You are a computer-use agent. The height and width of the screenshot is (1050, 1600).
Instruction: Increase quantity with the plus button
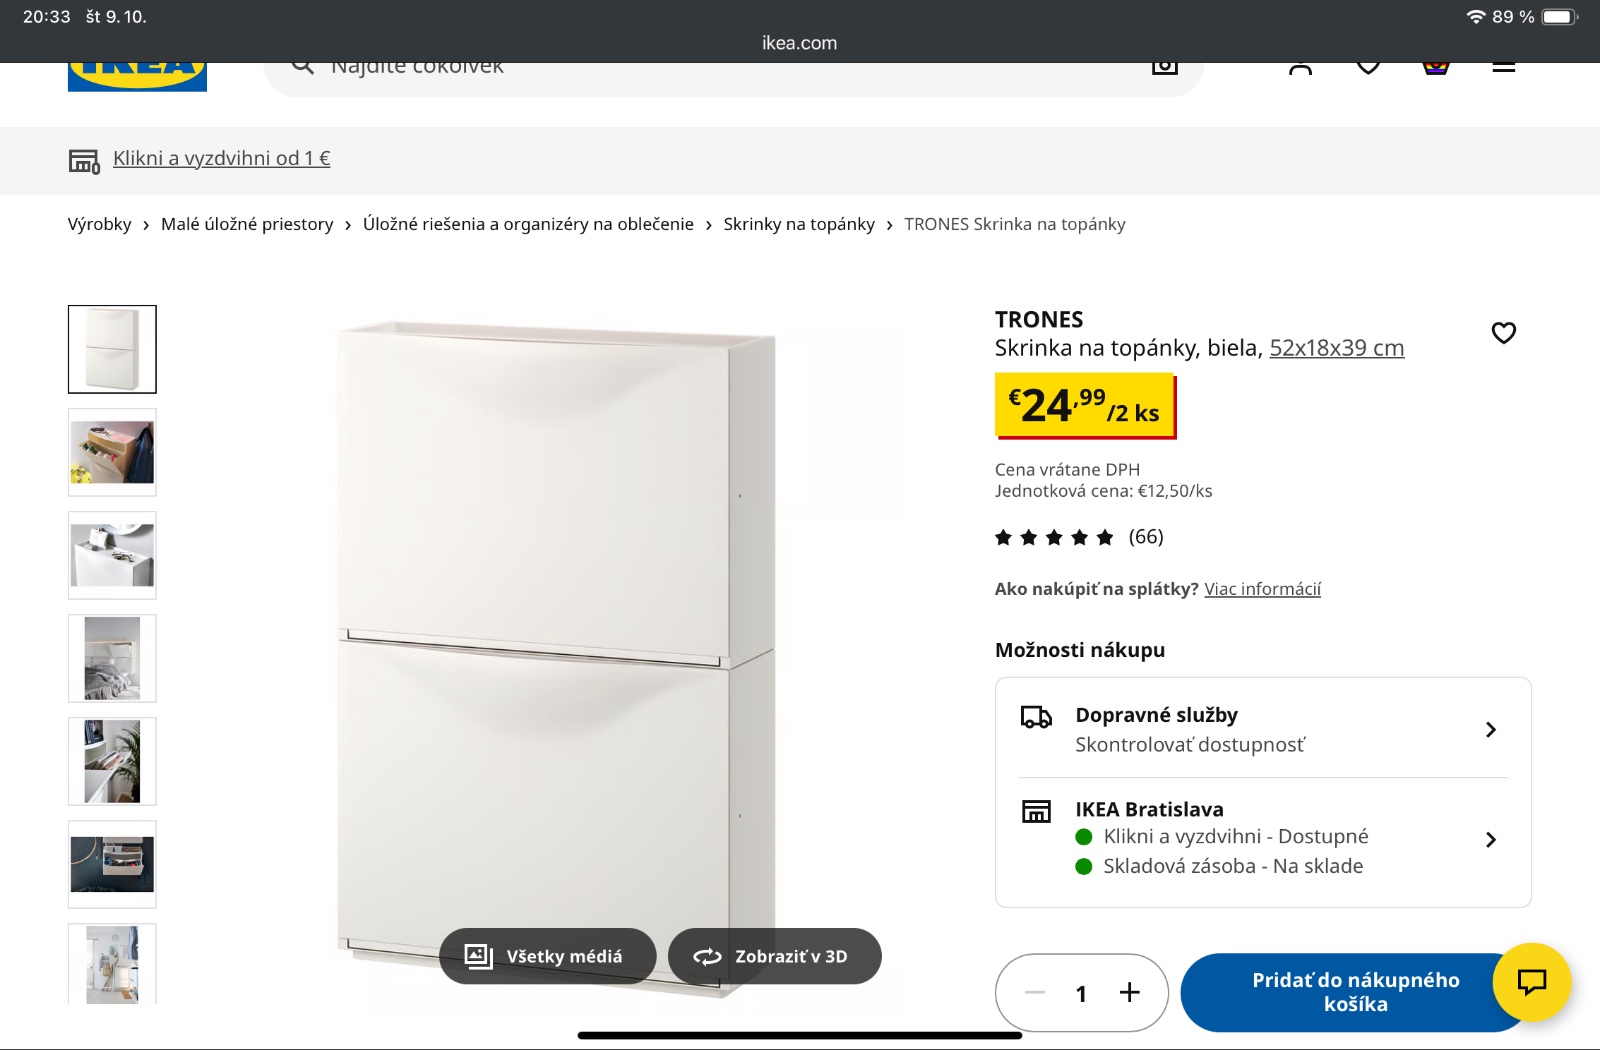(1129, 992)
